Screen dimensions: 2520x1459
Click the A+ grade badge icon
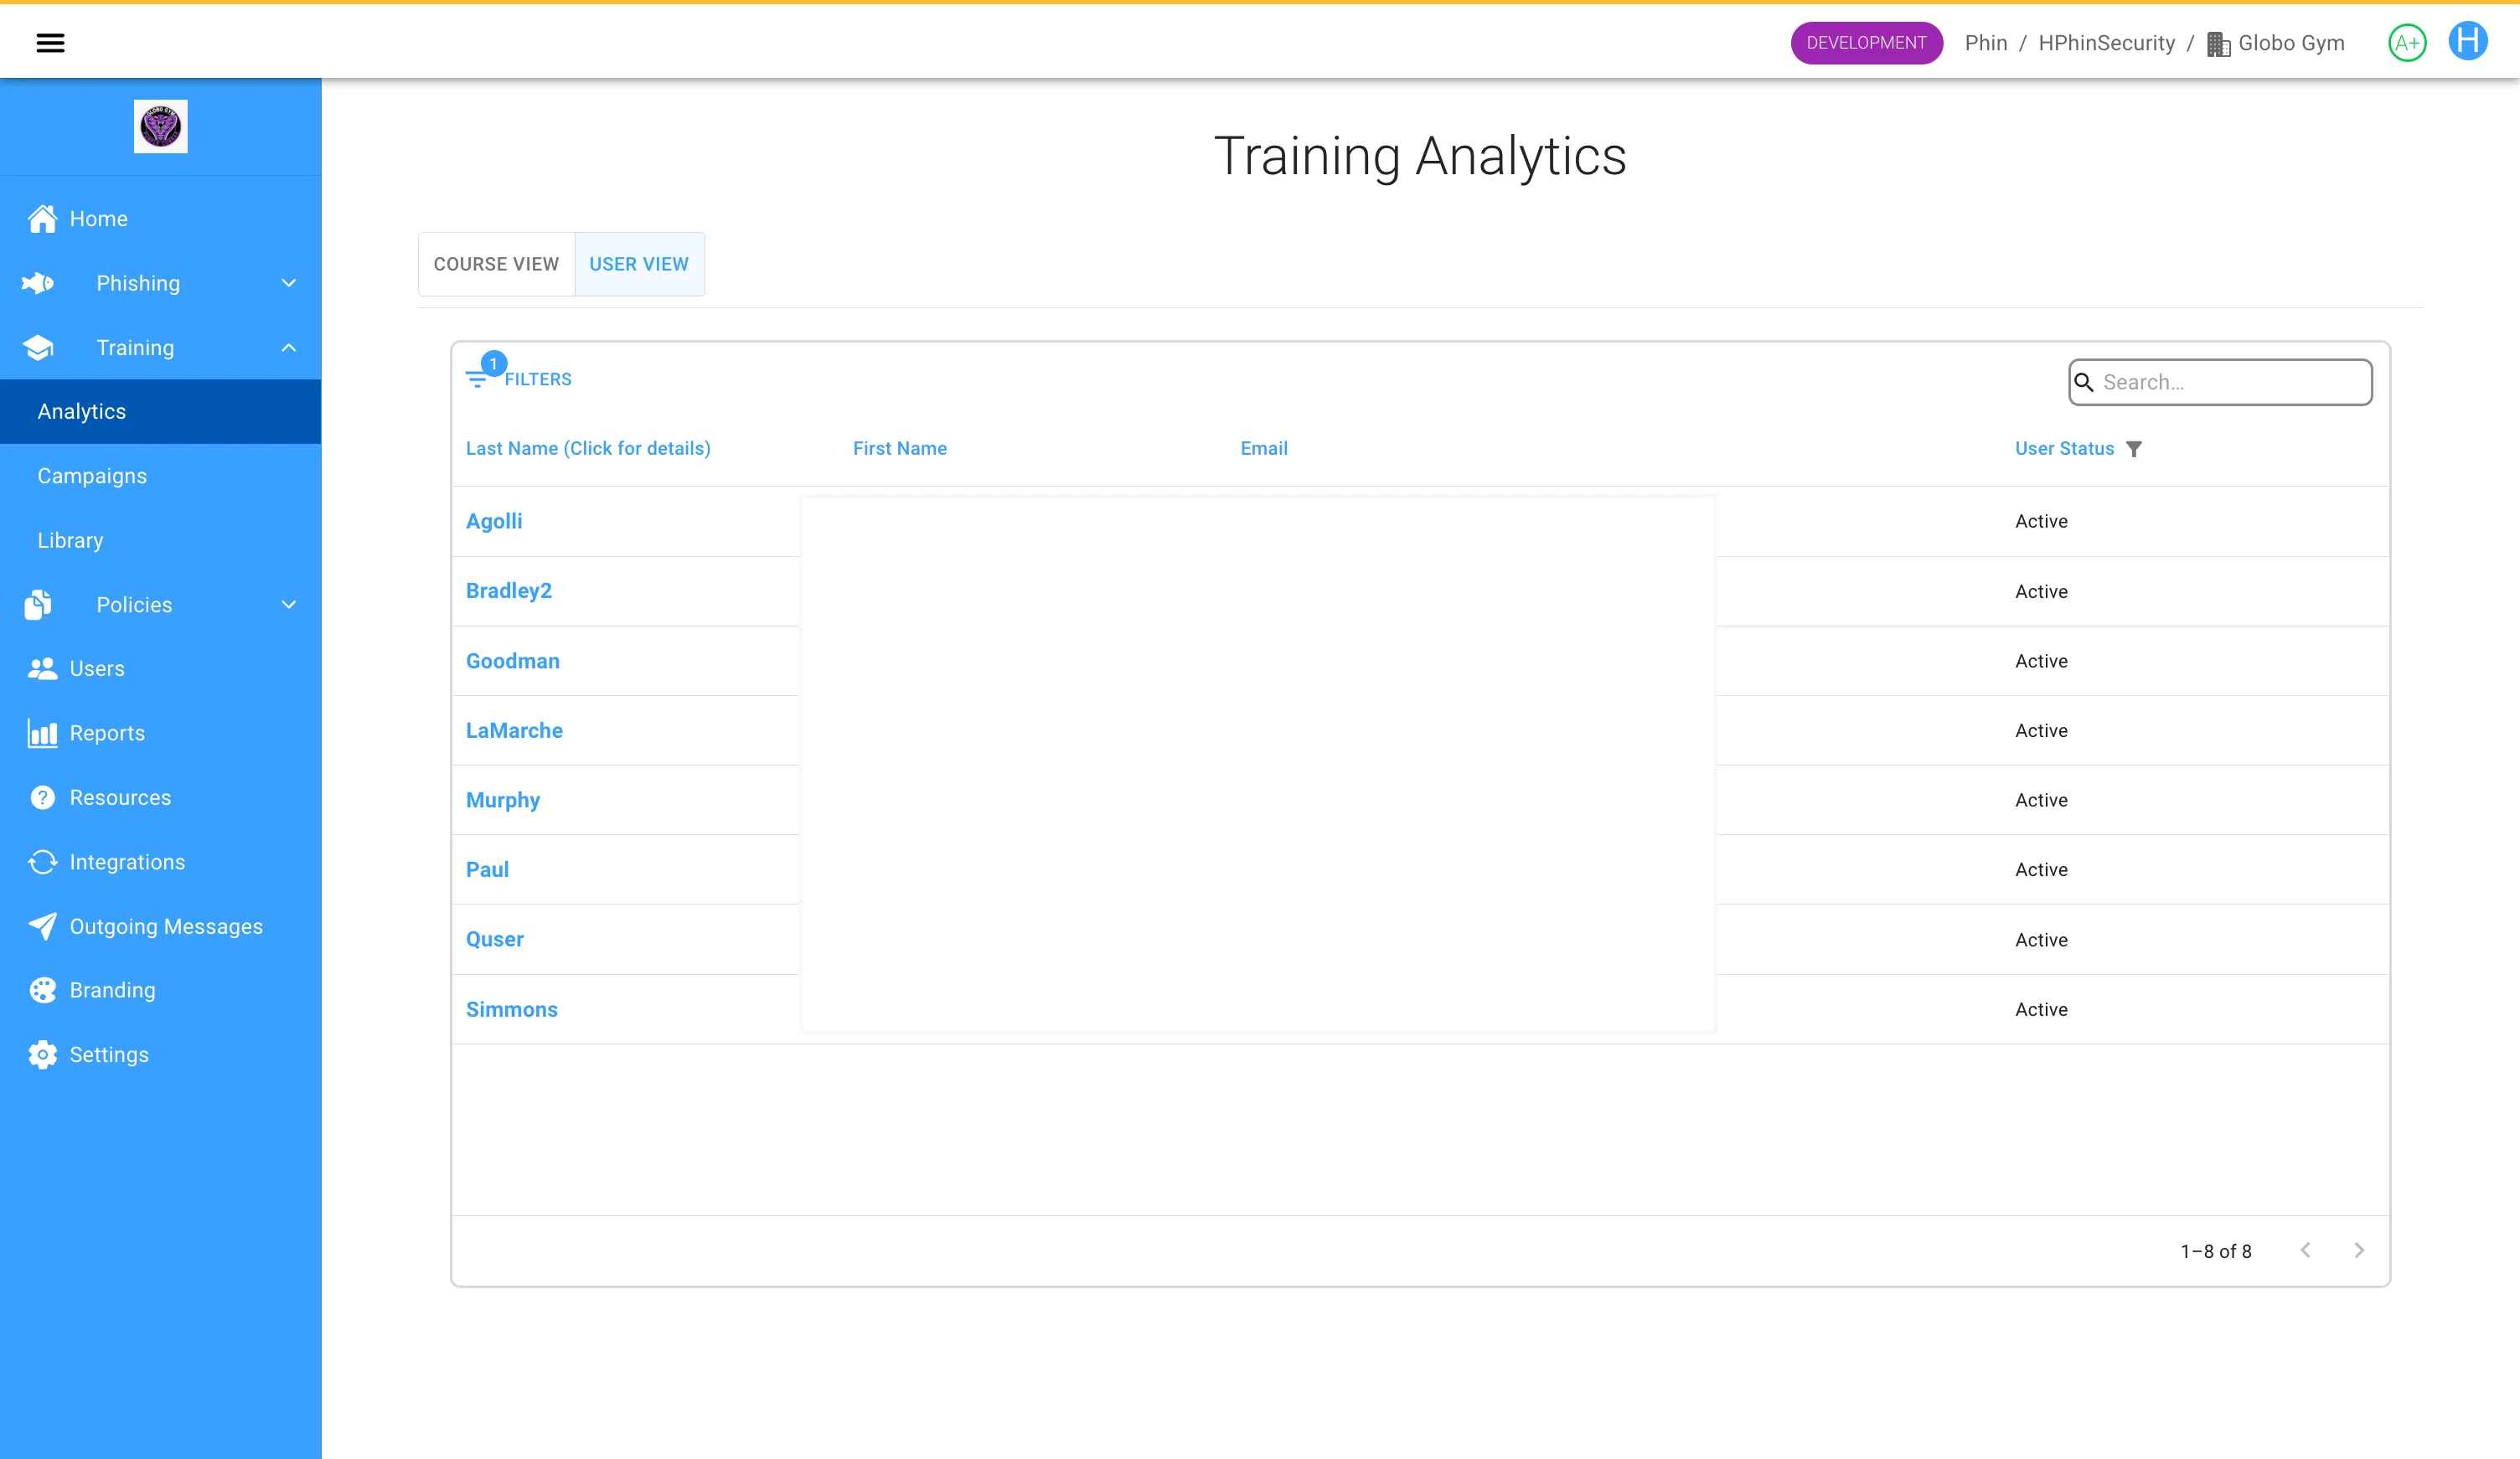click(2406, 42)
